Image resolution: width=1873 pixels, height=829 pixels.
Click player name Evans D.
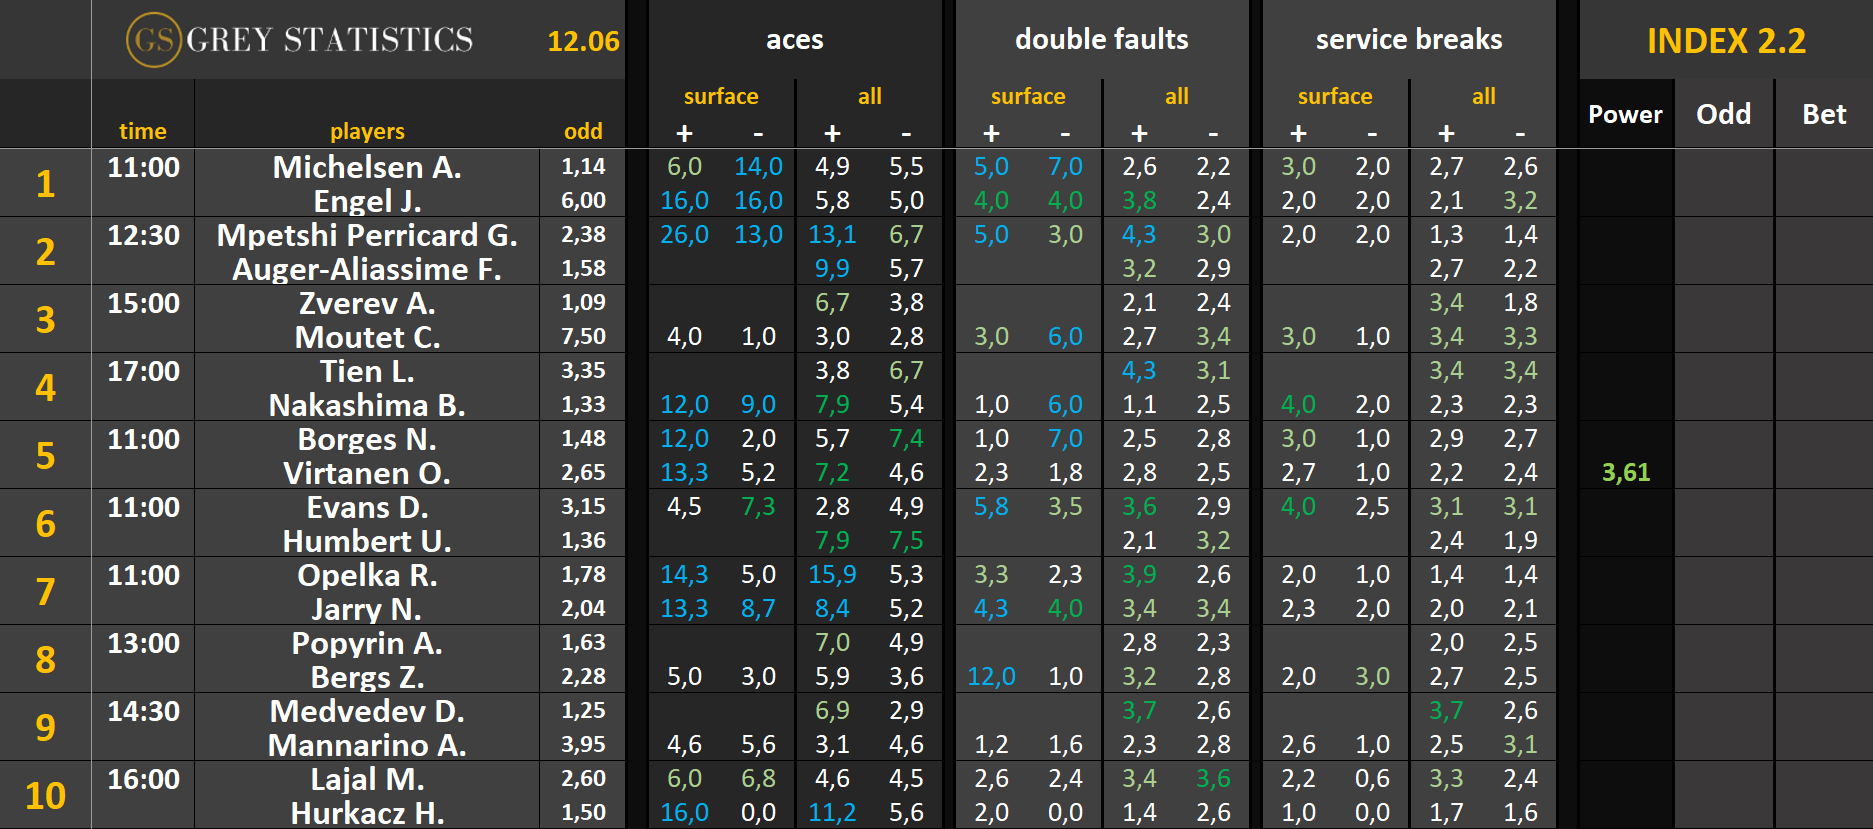pos(367,507)
